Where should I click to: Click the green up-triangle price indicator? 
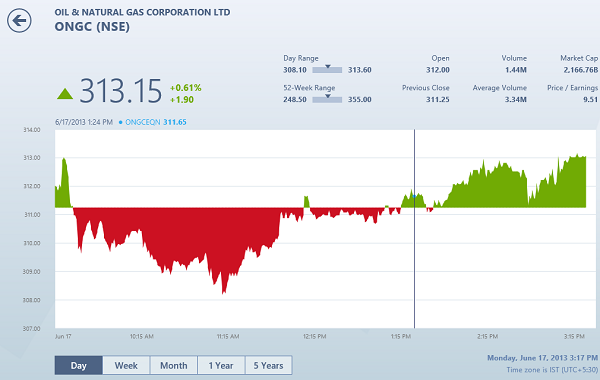click(x=65, y=94)
